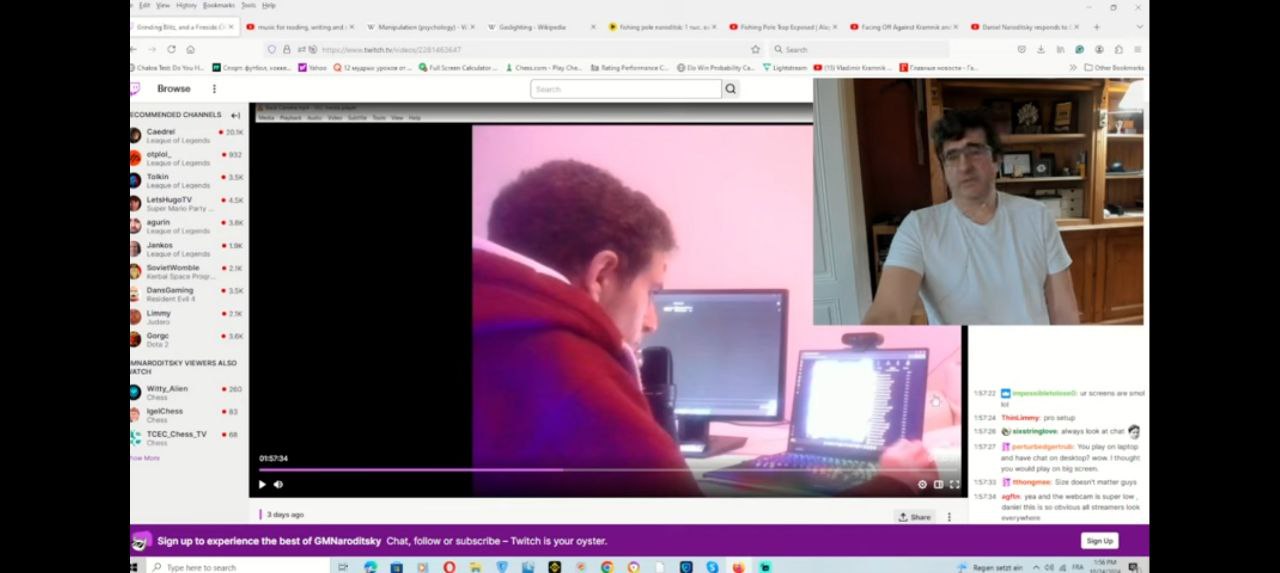Image resolution: width=1280 pixels, height=573 pixels.
Task: Open the three-dot menu beside Browse
Action: (214, 89)
